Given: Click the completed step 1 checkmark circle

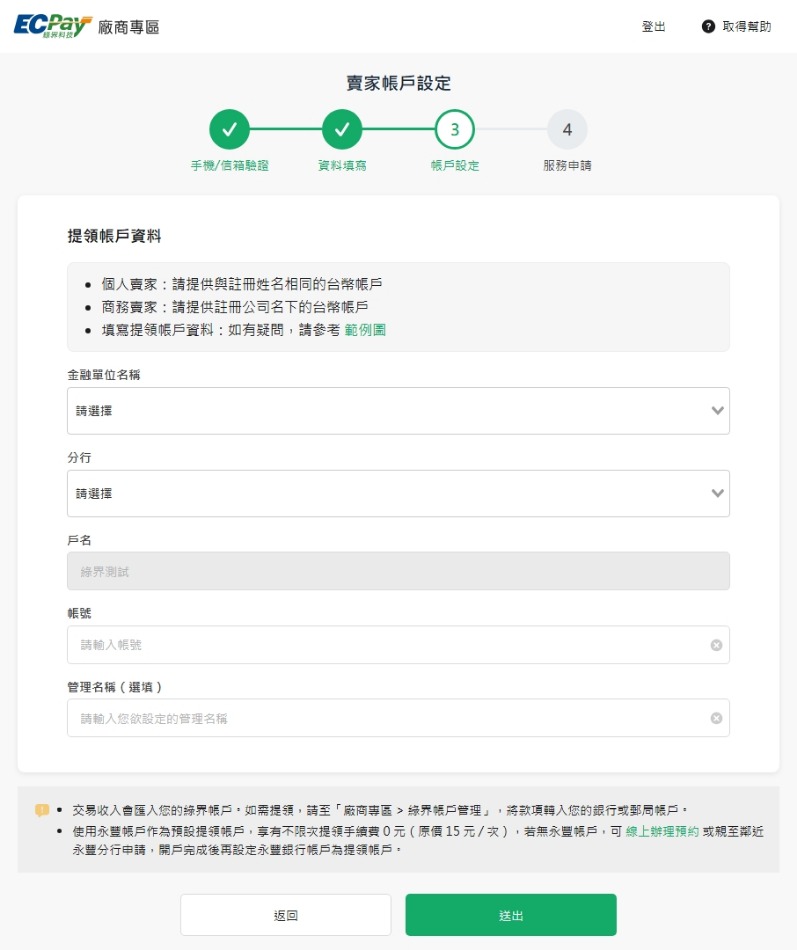Looking at the screenshot, I should point(229,129).
